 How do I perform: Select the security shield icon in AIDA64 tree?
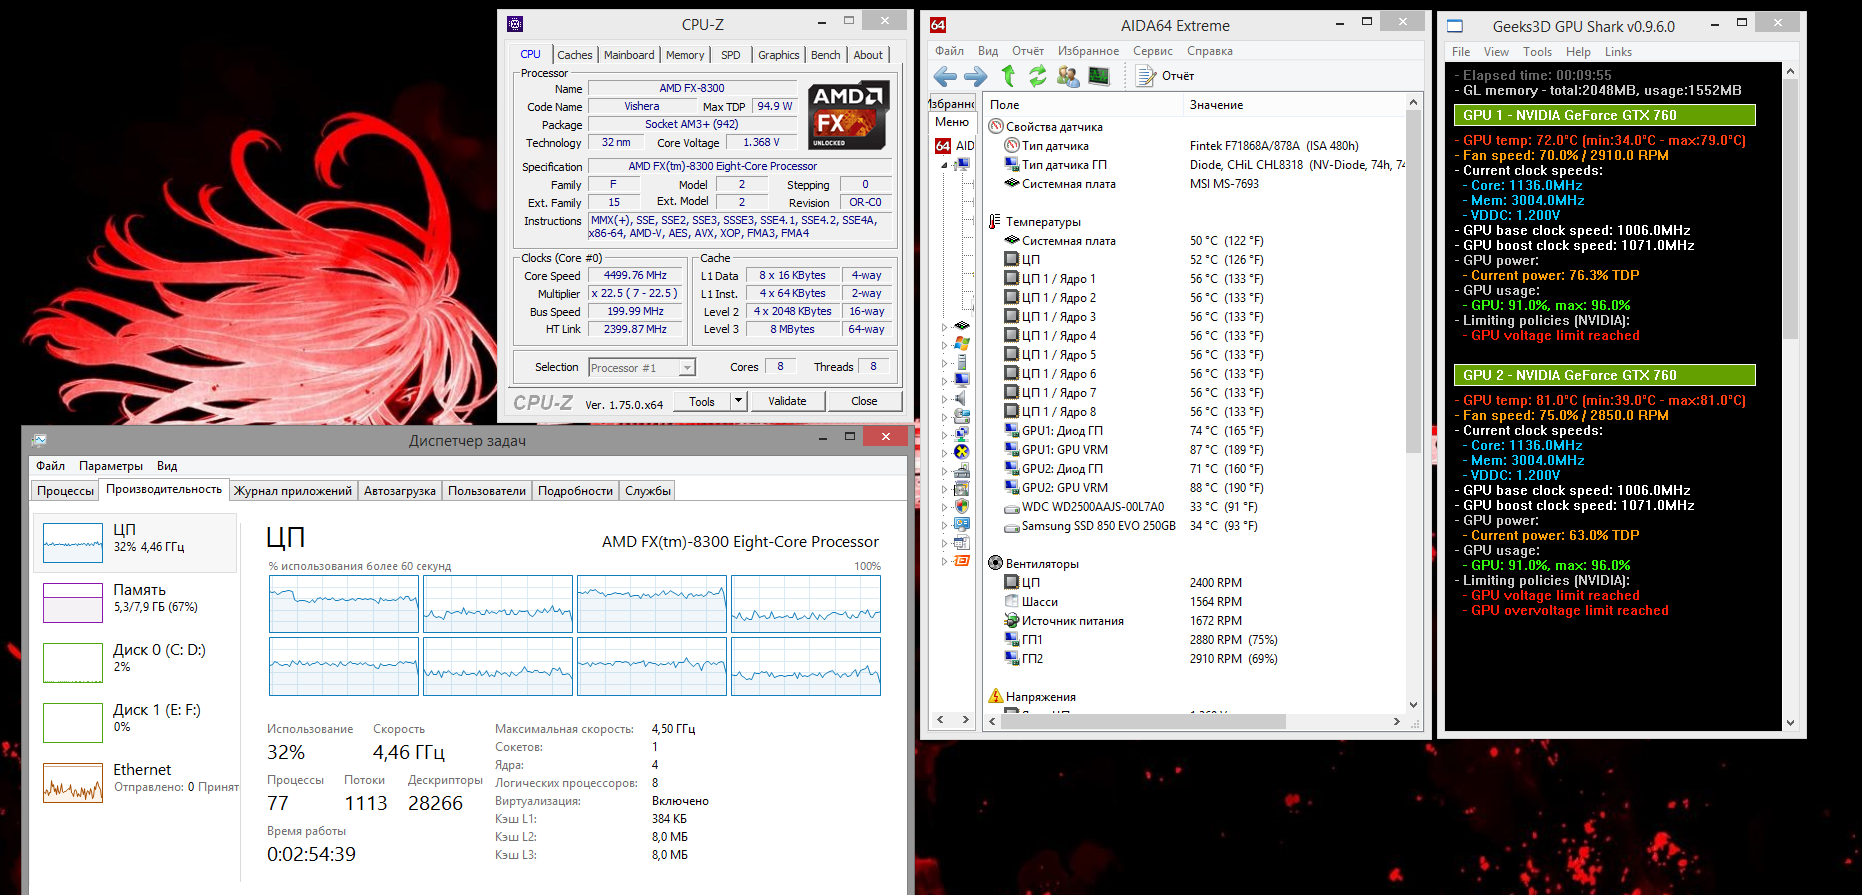962,506
